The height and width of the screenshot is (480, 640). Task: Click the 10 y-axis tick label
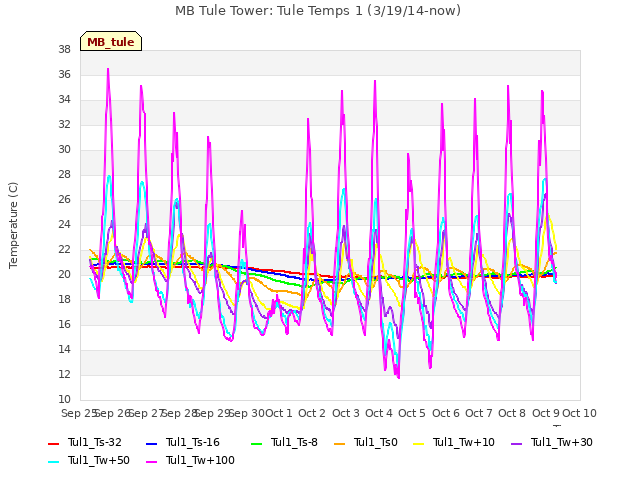[64, 399]
